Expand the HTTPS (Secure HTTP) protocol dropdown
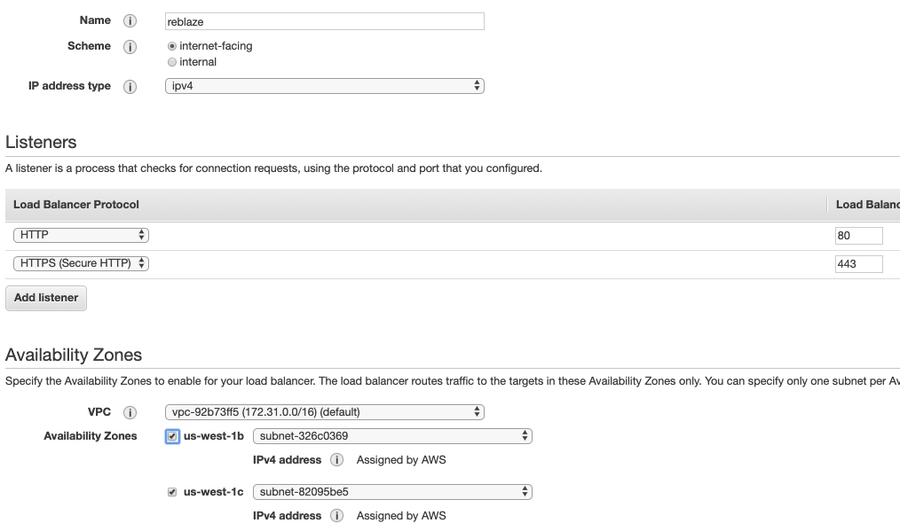This screenshot has width=900, height=531. [x=81, y=264]
